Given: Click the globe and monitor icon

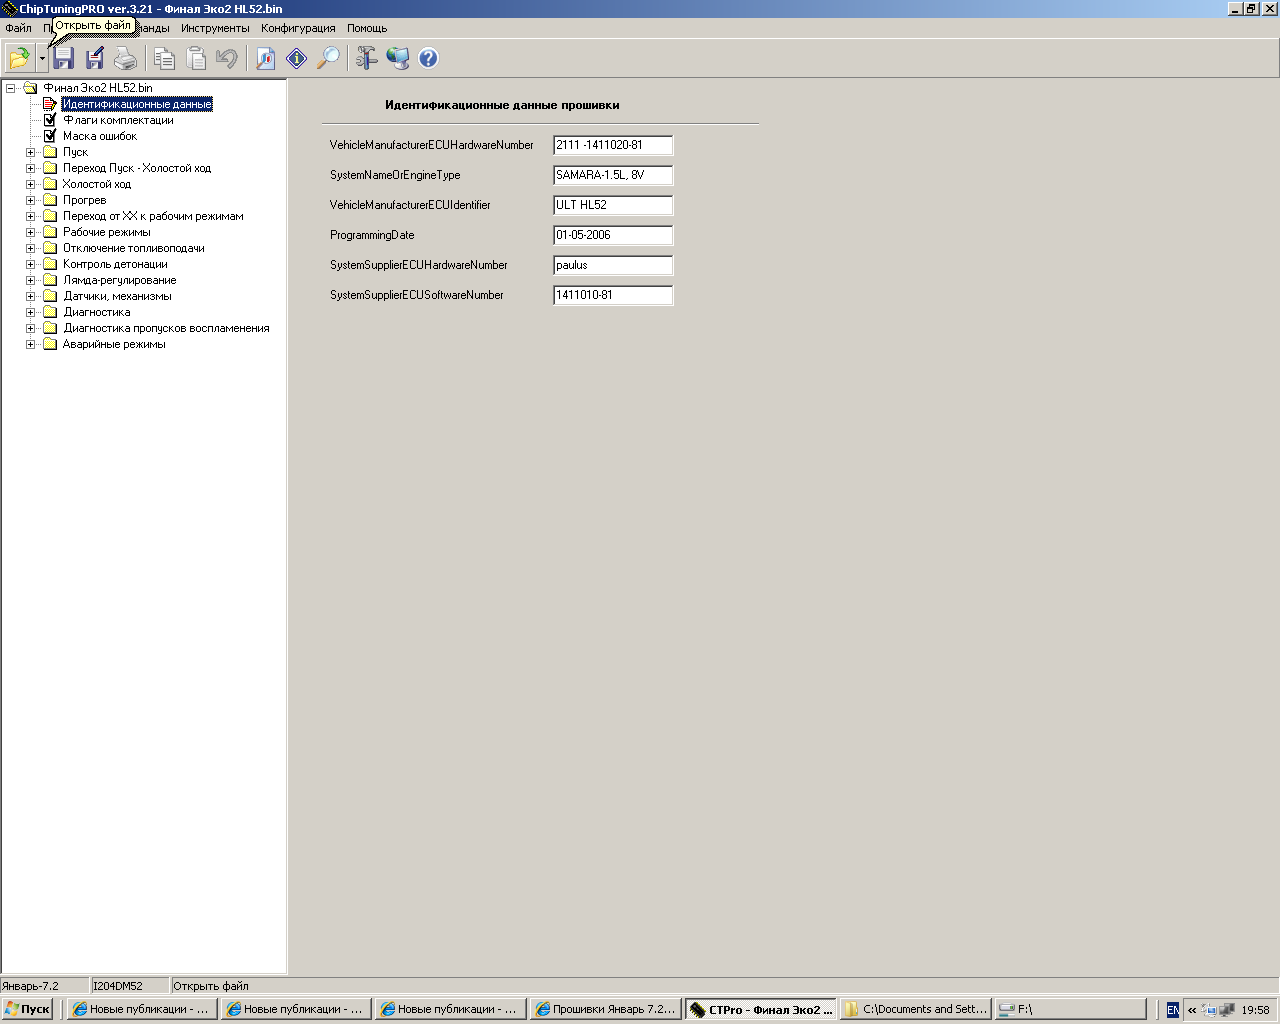Looking at the screenshot, I should [x=398, y=58].
